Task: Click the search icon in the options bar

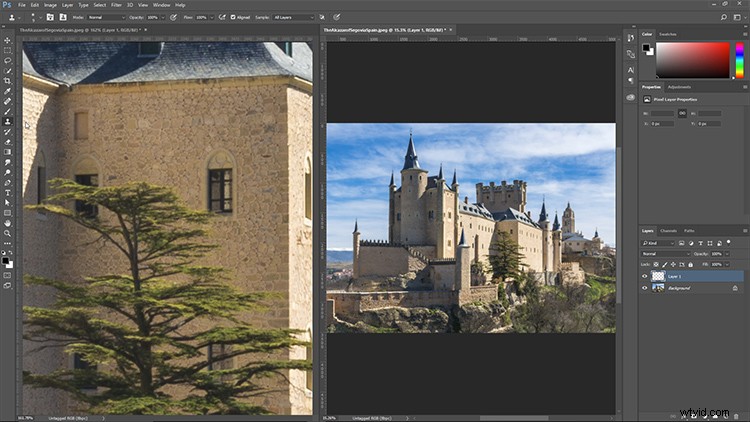Action: 724,17
